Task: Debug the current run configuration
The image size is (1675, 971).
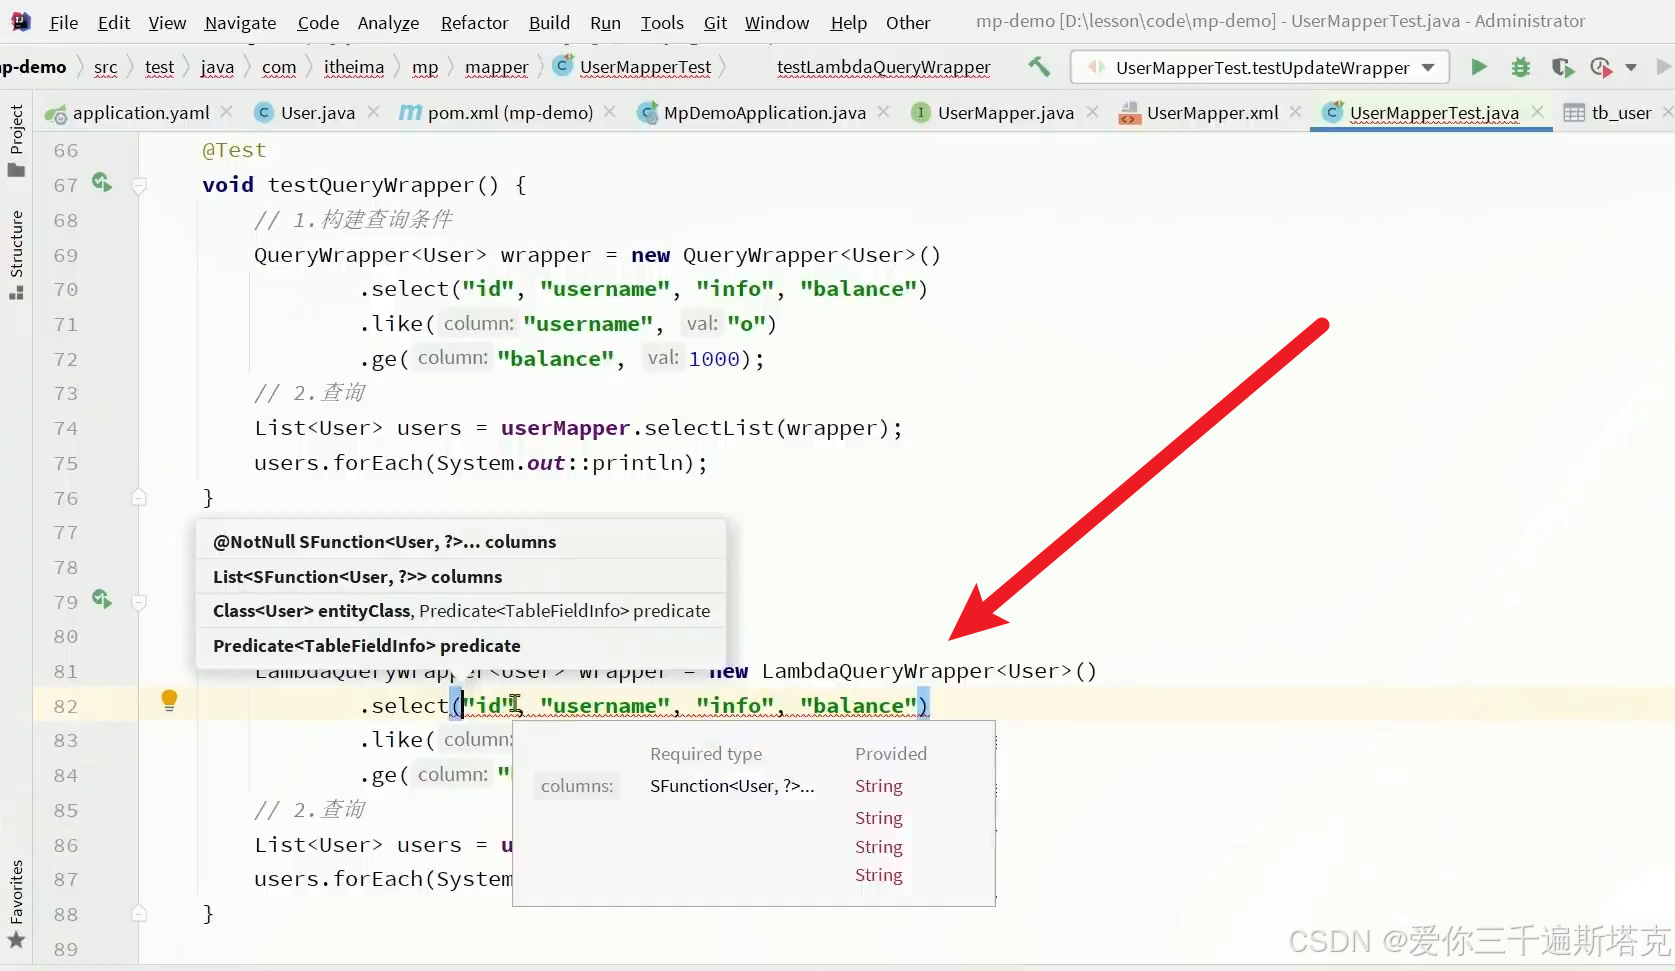Action: click(x=1520, y=67)
